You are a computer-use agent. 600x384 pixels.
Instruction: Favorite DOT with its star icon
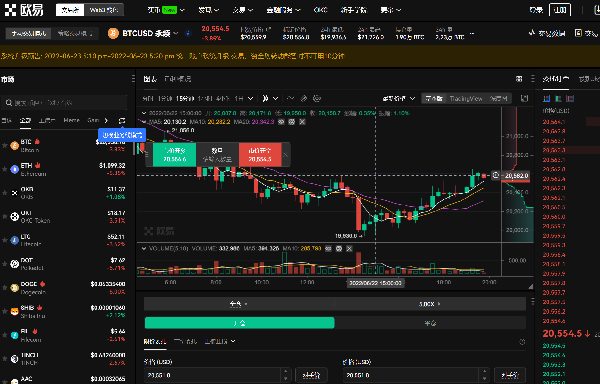[x=5, y=264]
